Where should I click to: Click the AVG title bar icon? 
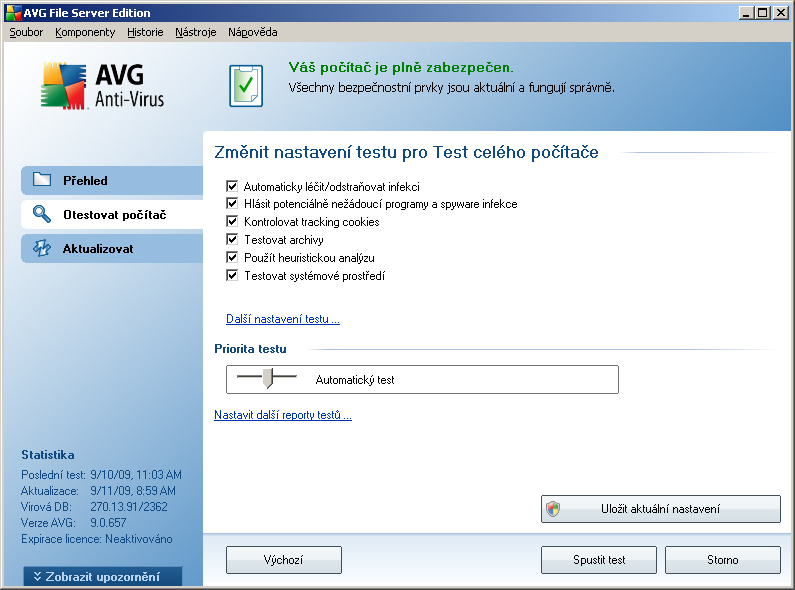[x=13, y=13]
